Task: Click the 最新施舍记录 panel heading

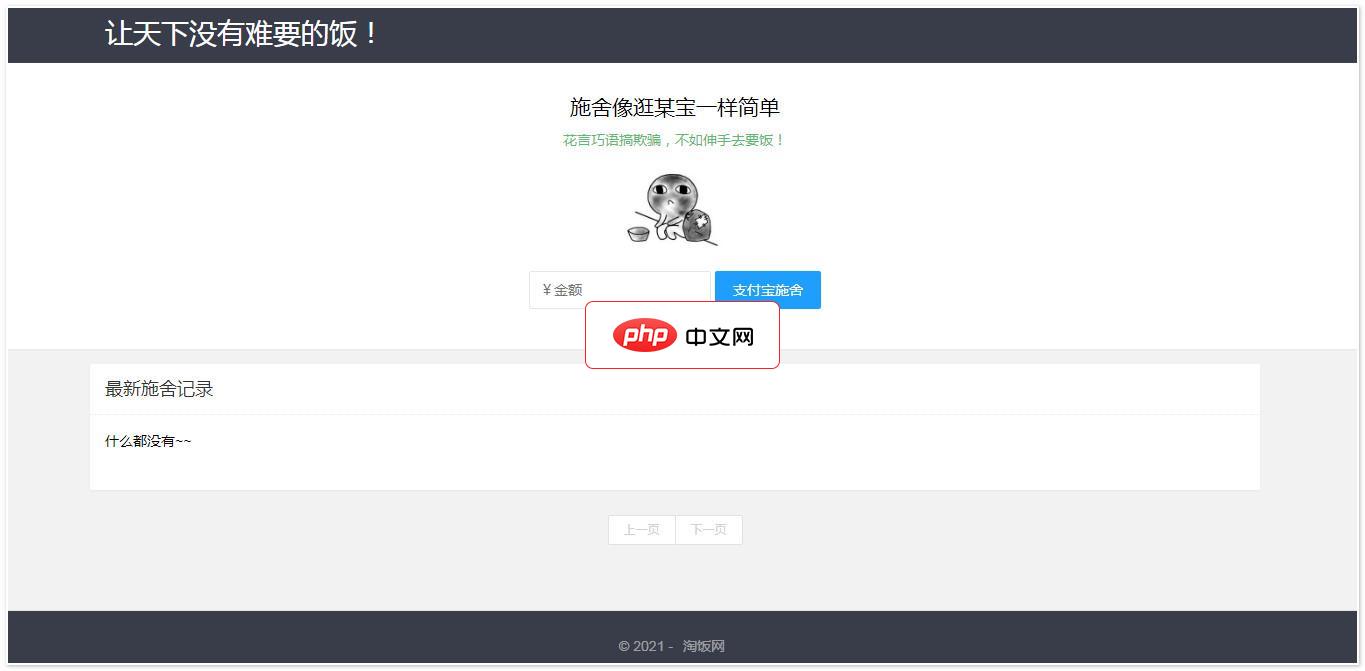Action: (159, 389)
